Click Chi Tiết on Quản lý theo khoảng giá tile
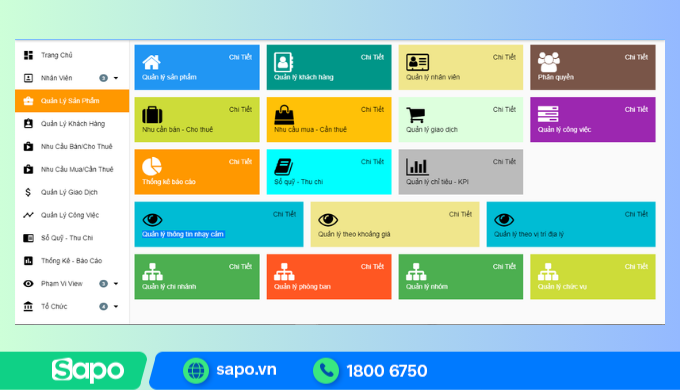Image resolution: width=680 pixels, height=390 pixels. click(460, 214)
